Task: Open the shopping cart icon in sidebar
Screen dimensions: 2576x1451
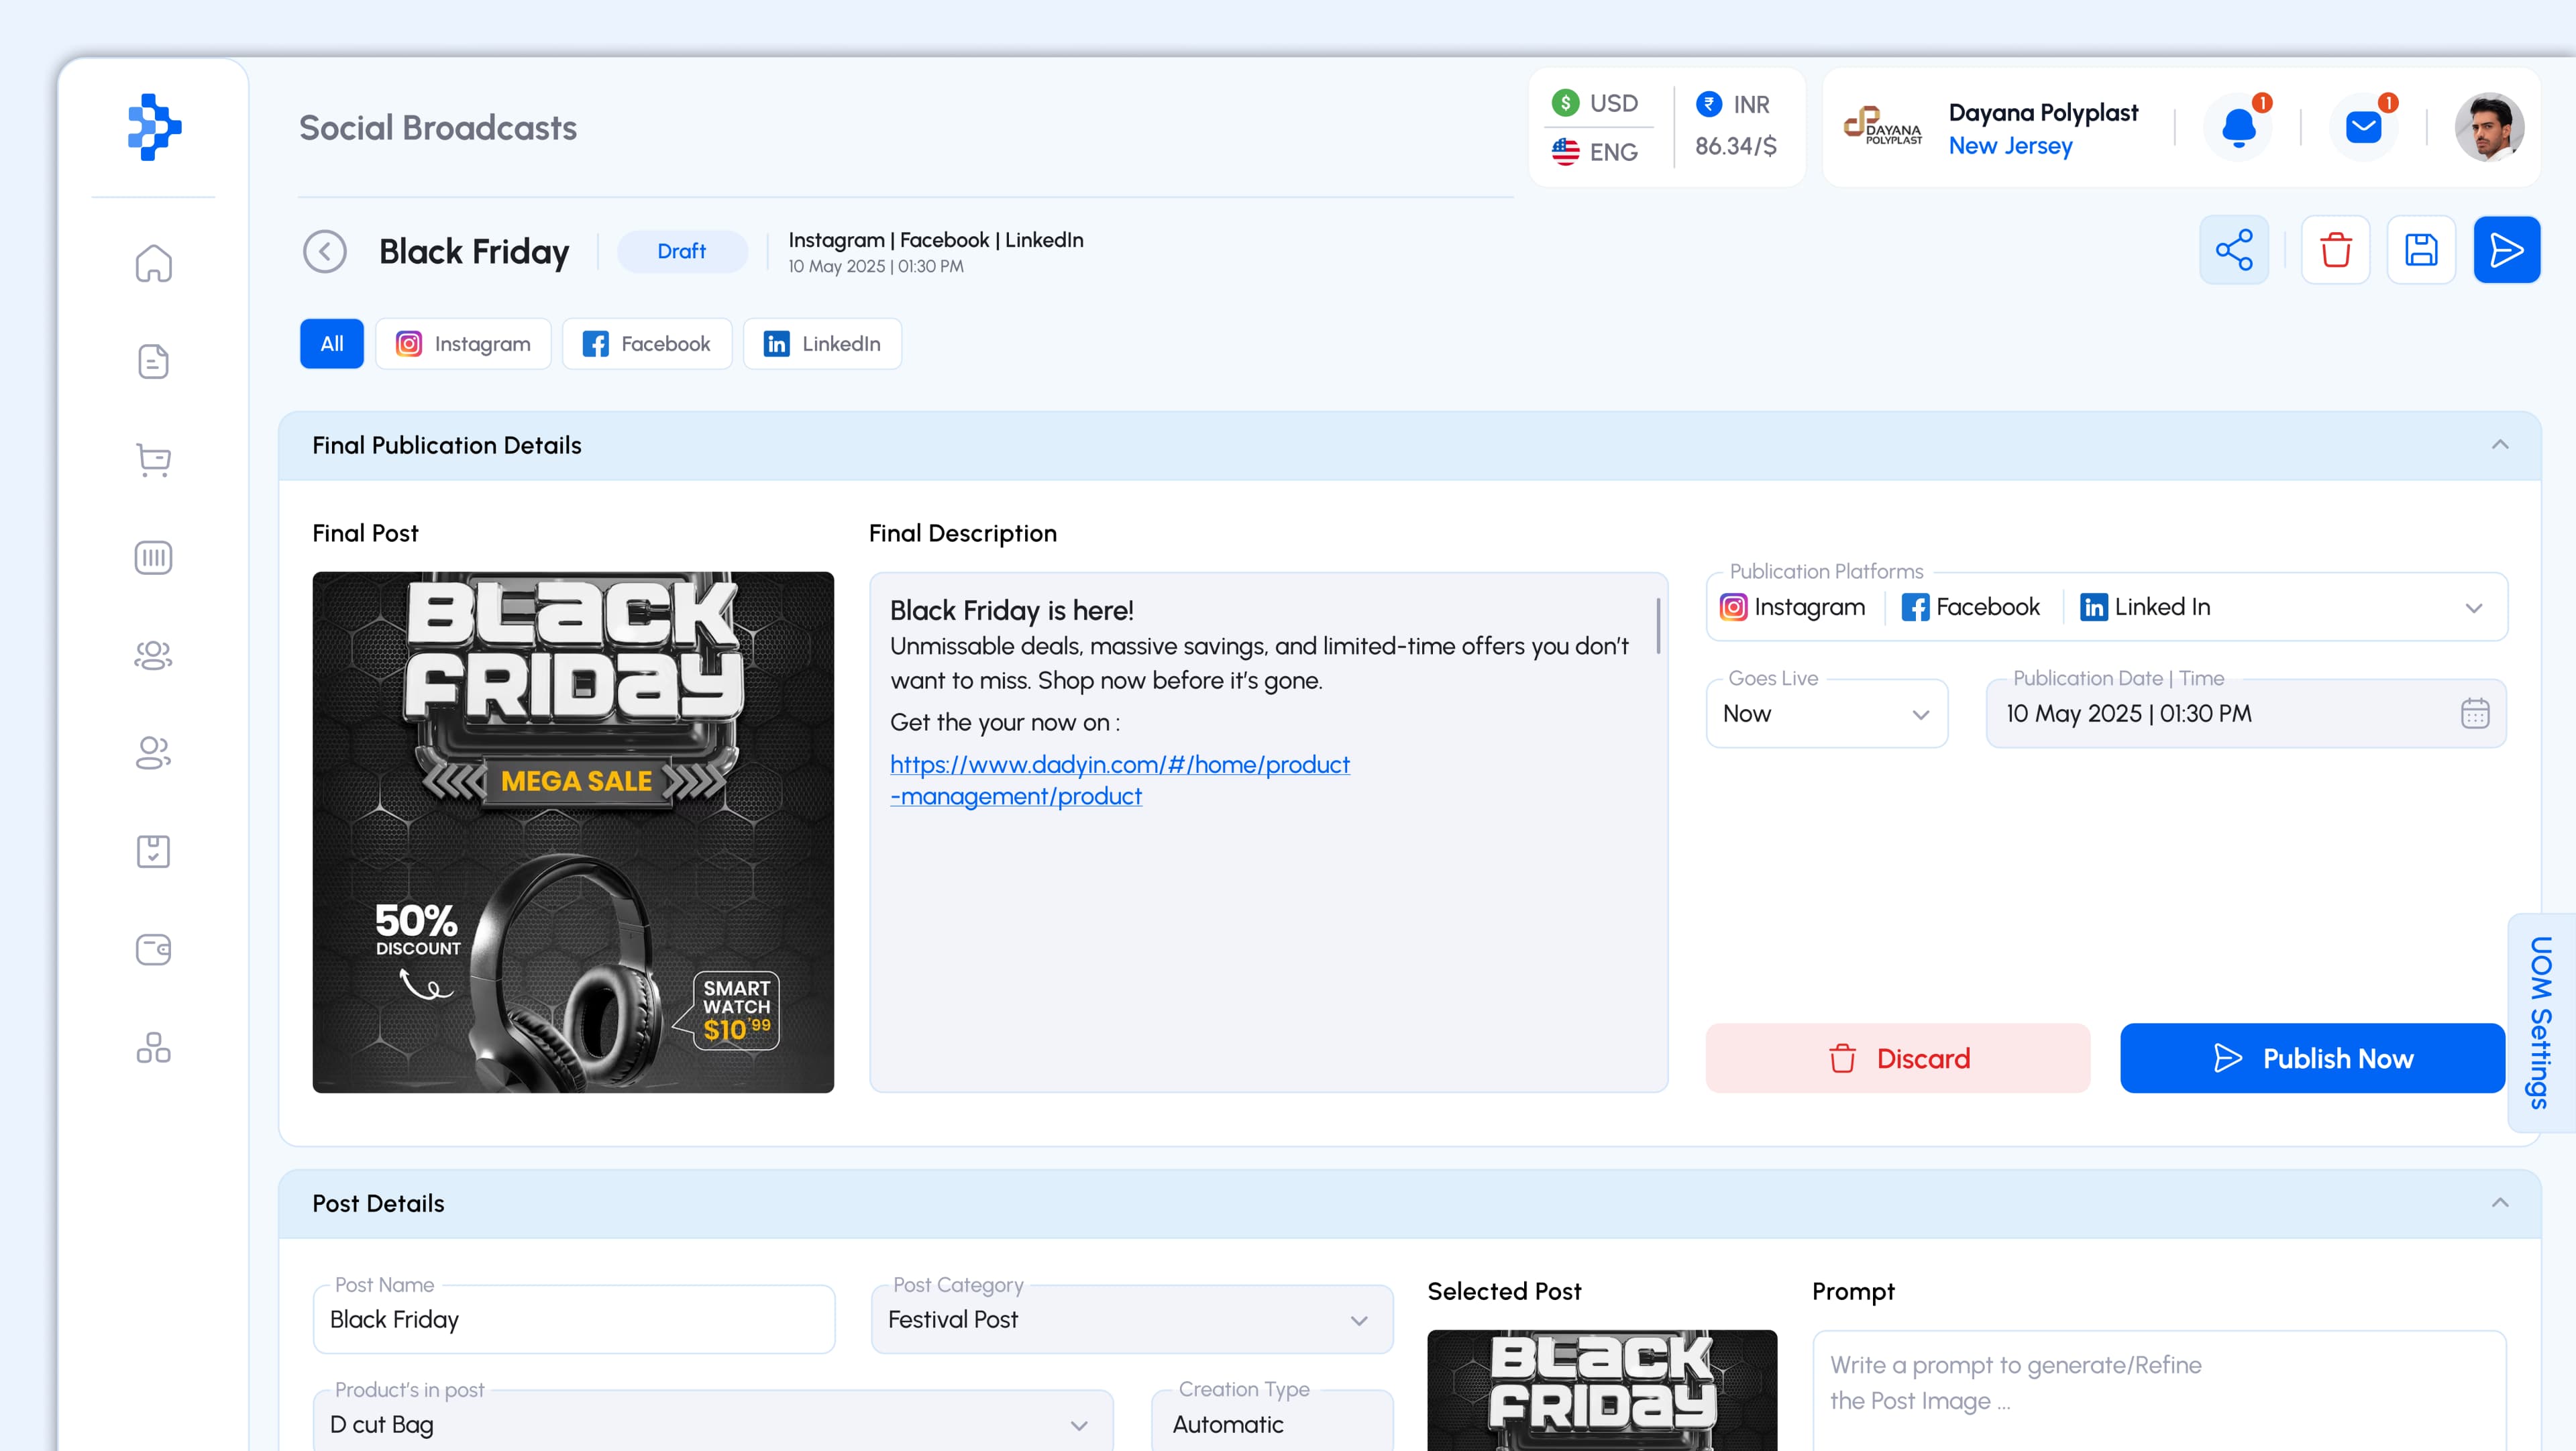Action: [153, 459]
